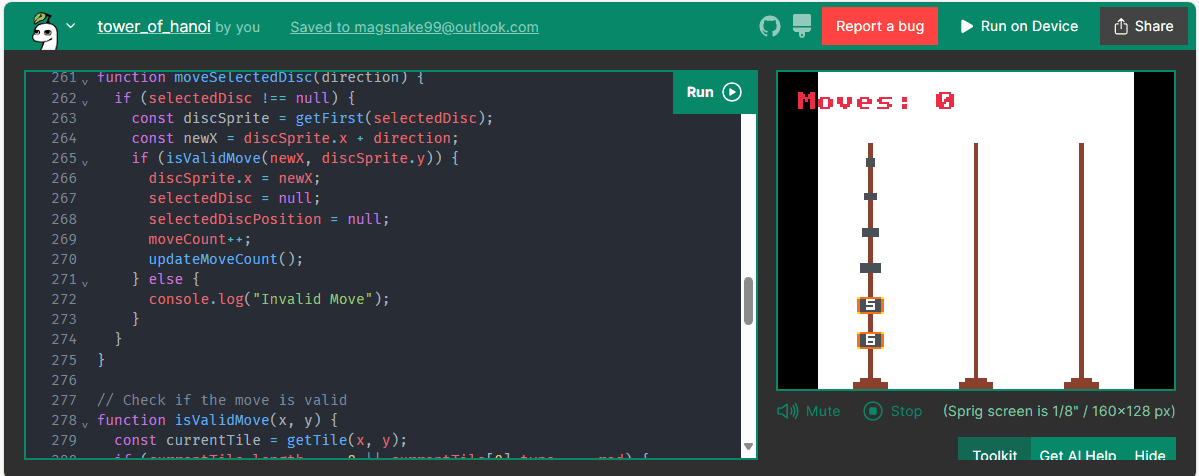
Task: Click the speaker icon under the game
Action: point(788,411)
